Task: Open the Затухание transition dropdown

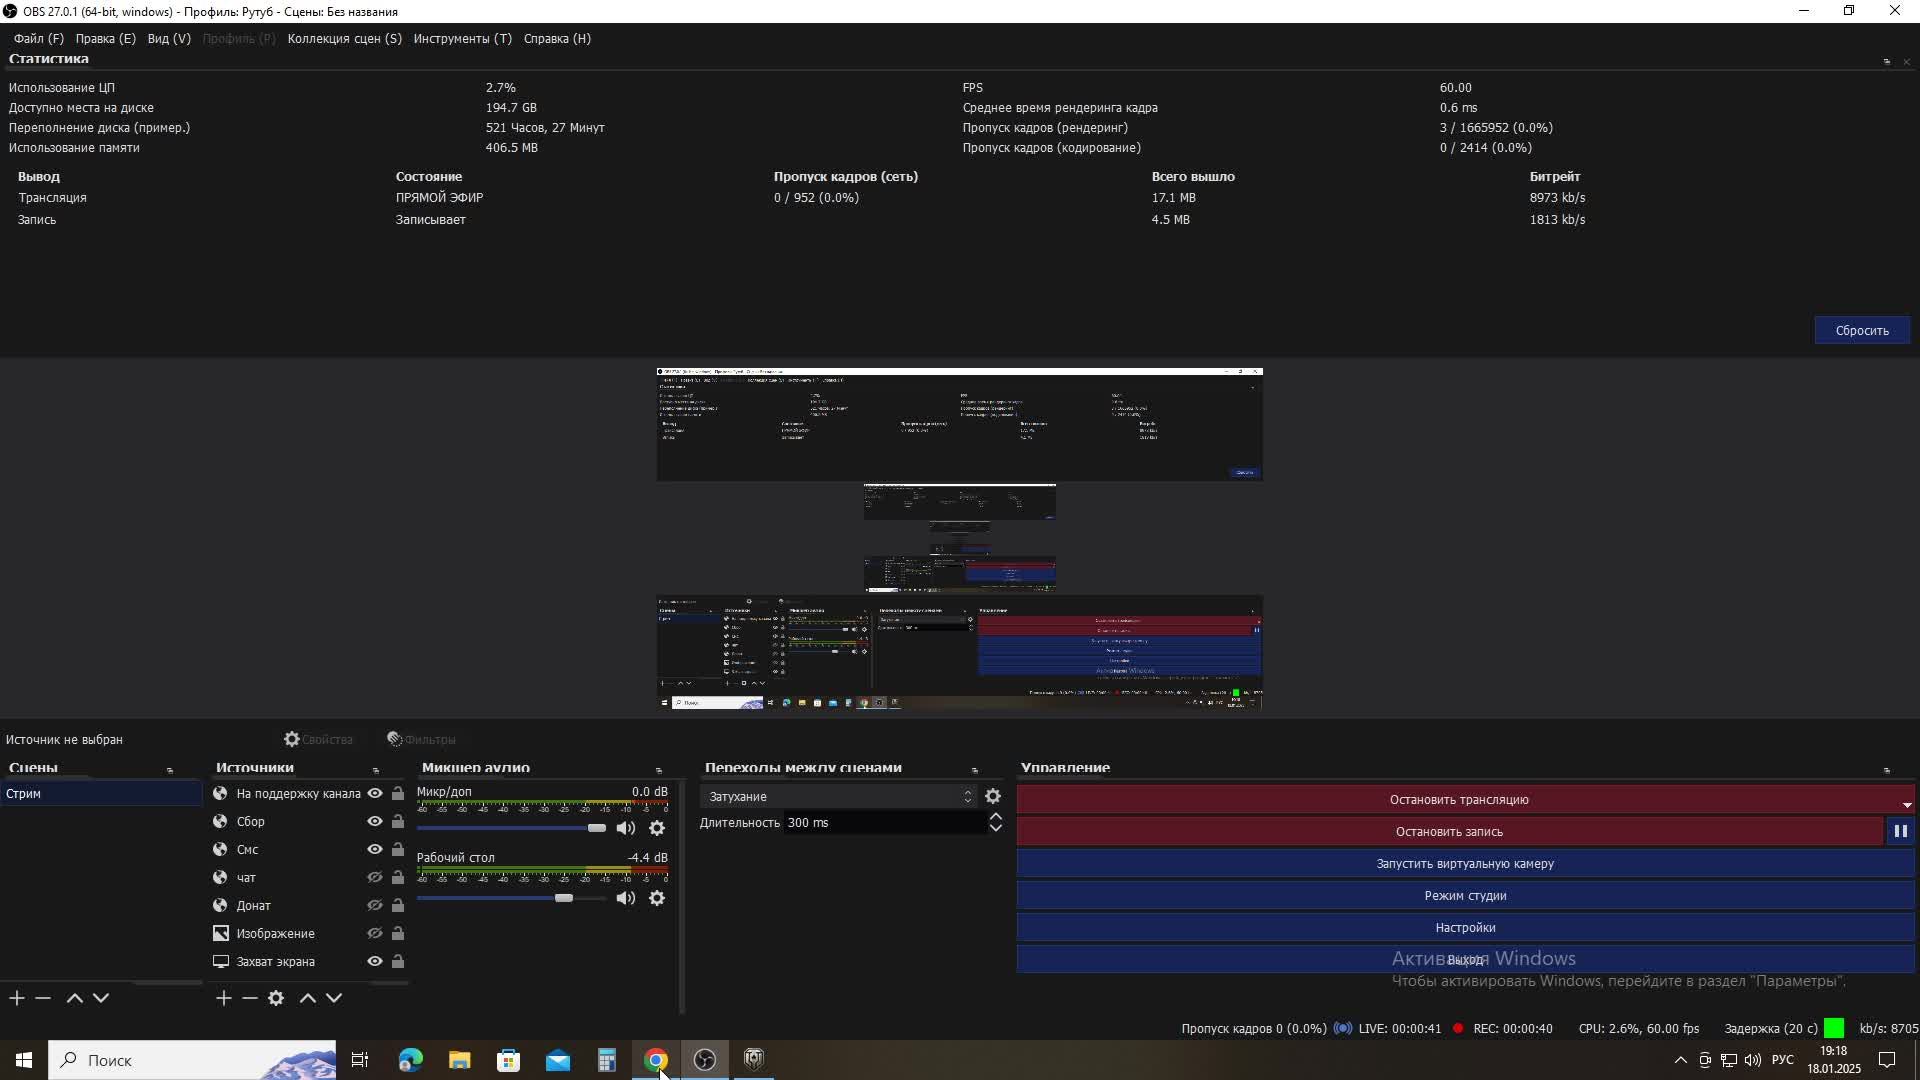Action: [x=839, y=796]
